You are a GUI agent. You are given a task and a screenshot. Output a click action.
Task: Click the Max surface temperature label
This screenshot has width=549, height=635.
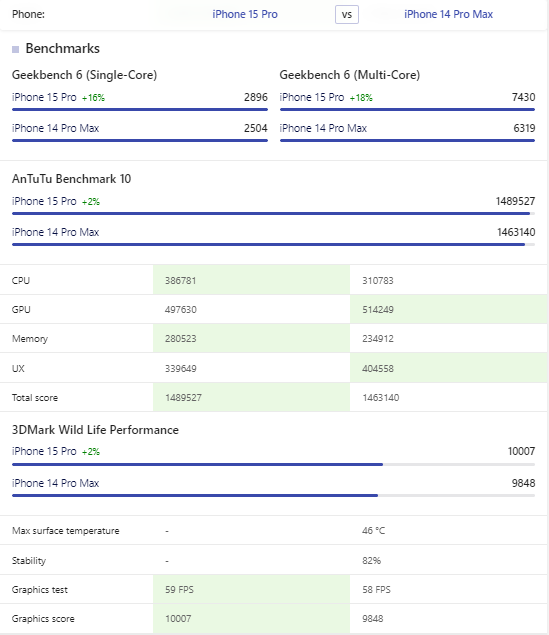coord(66,531)
